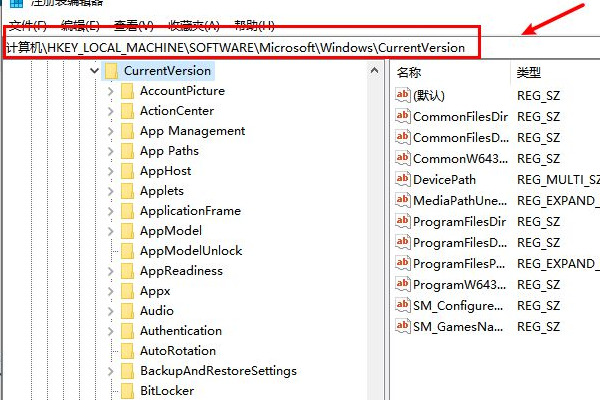Viewport: 600px width, 400px height.
Task: Click the CurrentVersion folder icon
Action: (x=111, y=71)
